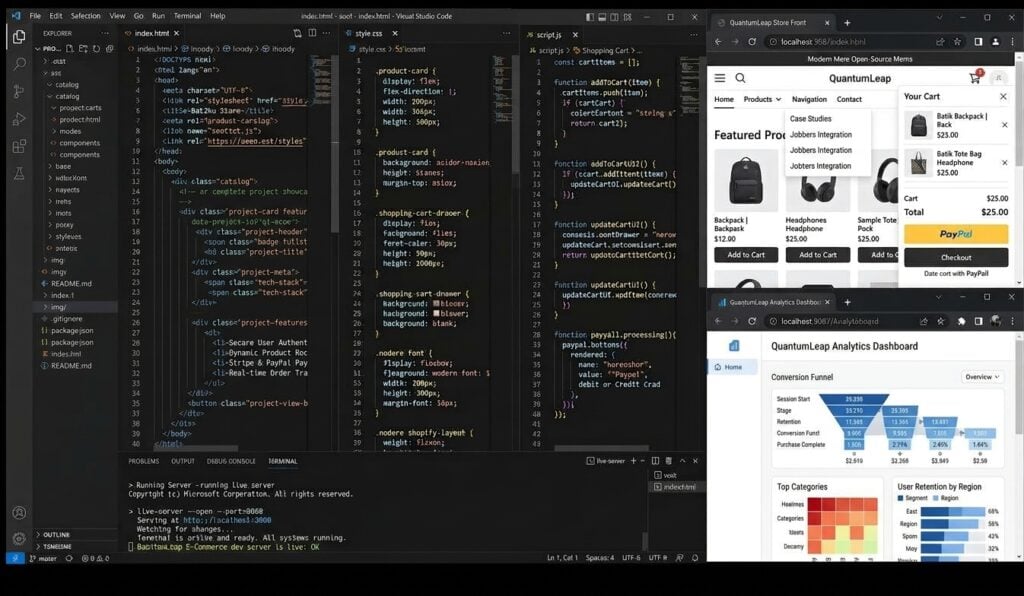Open the hamburger menu on QuantumLeap store
This screenshot has width=1024, height=596.
(x=720, y=78)
